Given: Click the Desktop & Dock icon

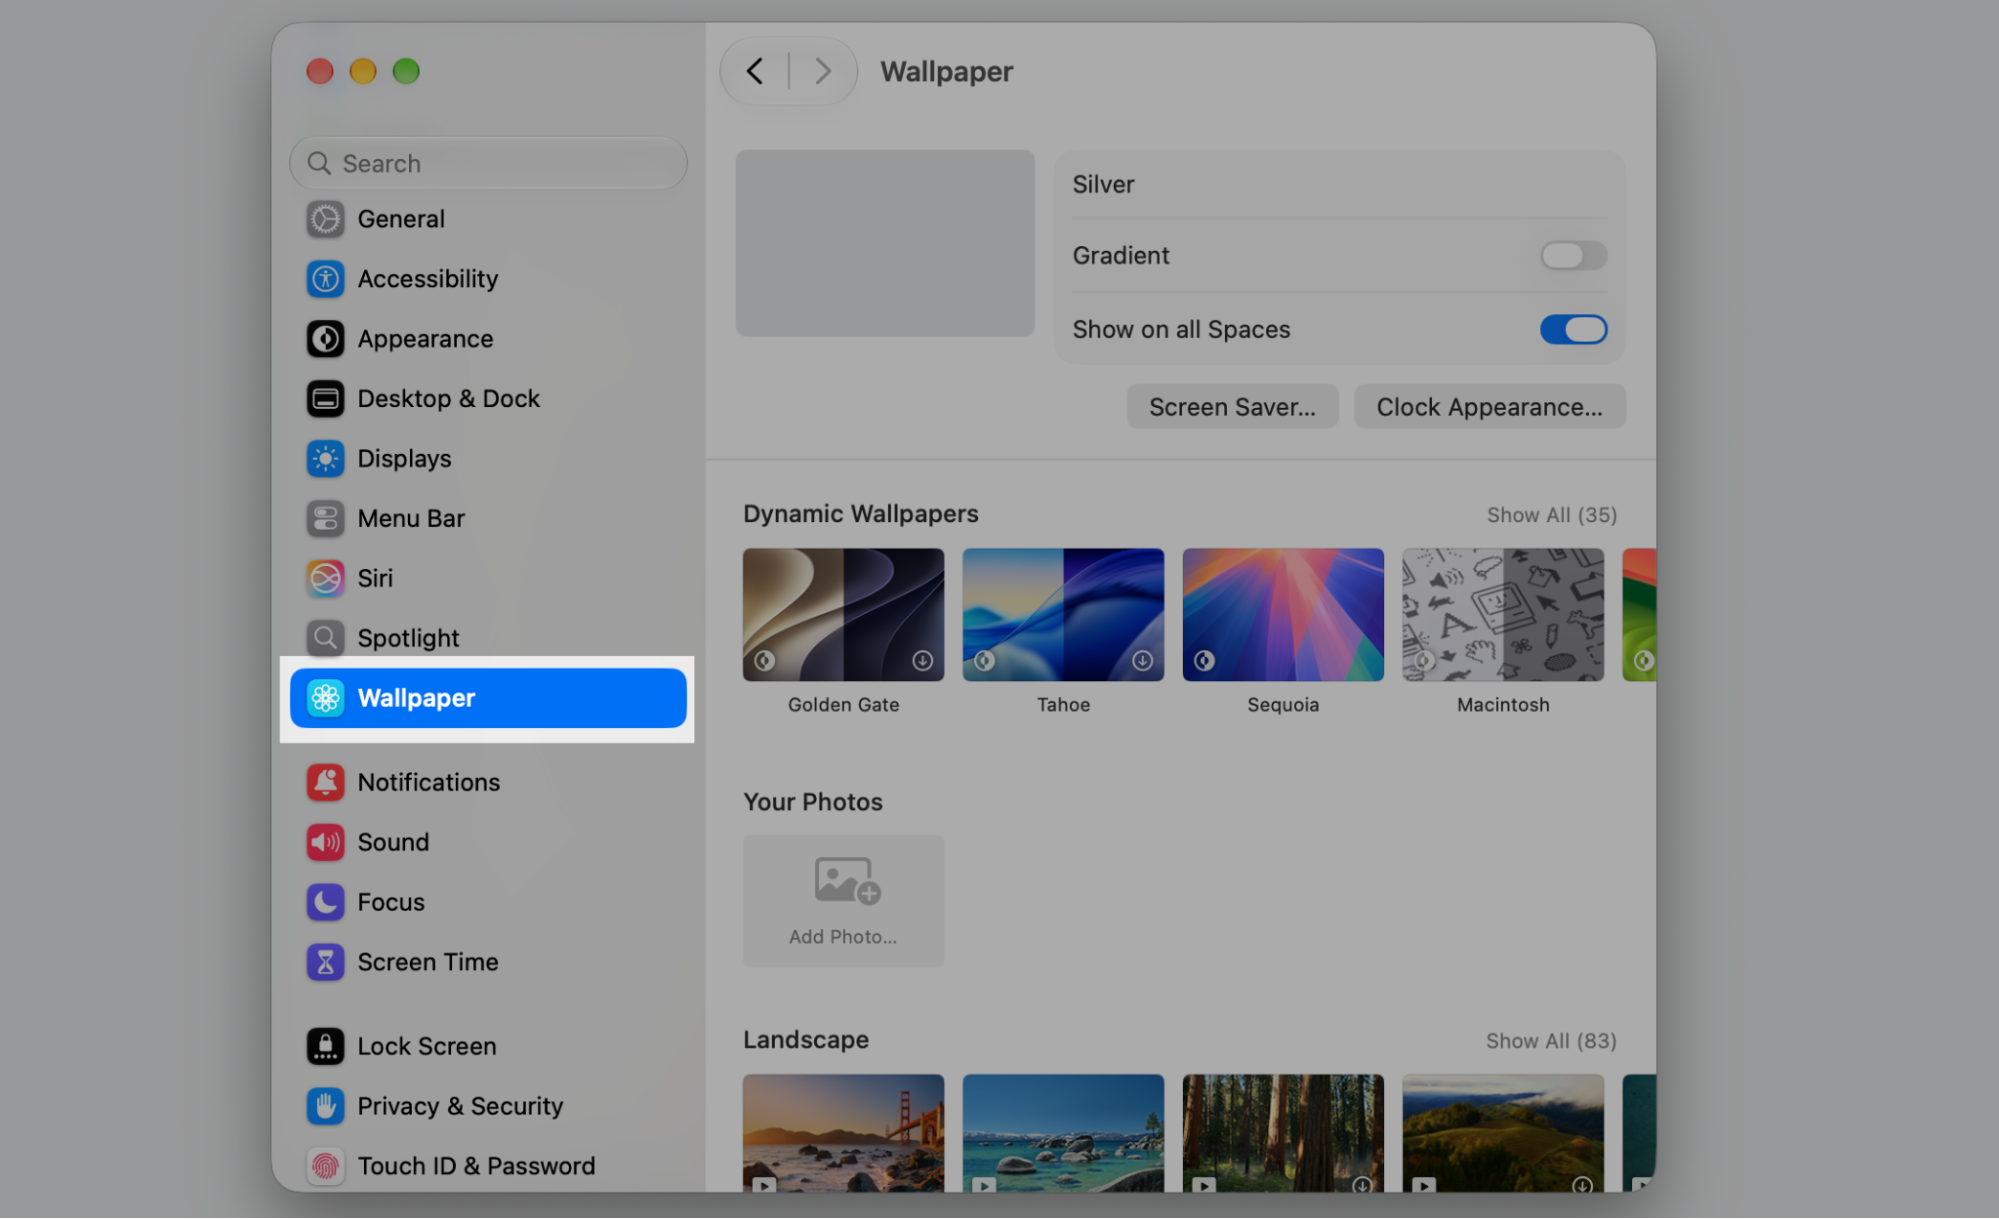Looking at the screenshot, I should coord(325,399).
